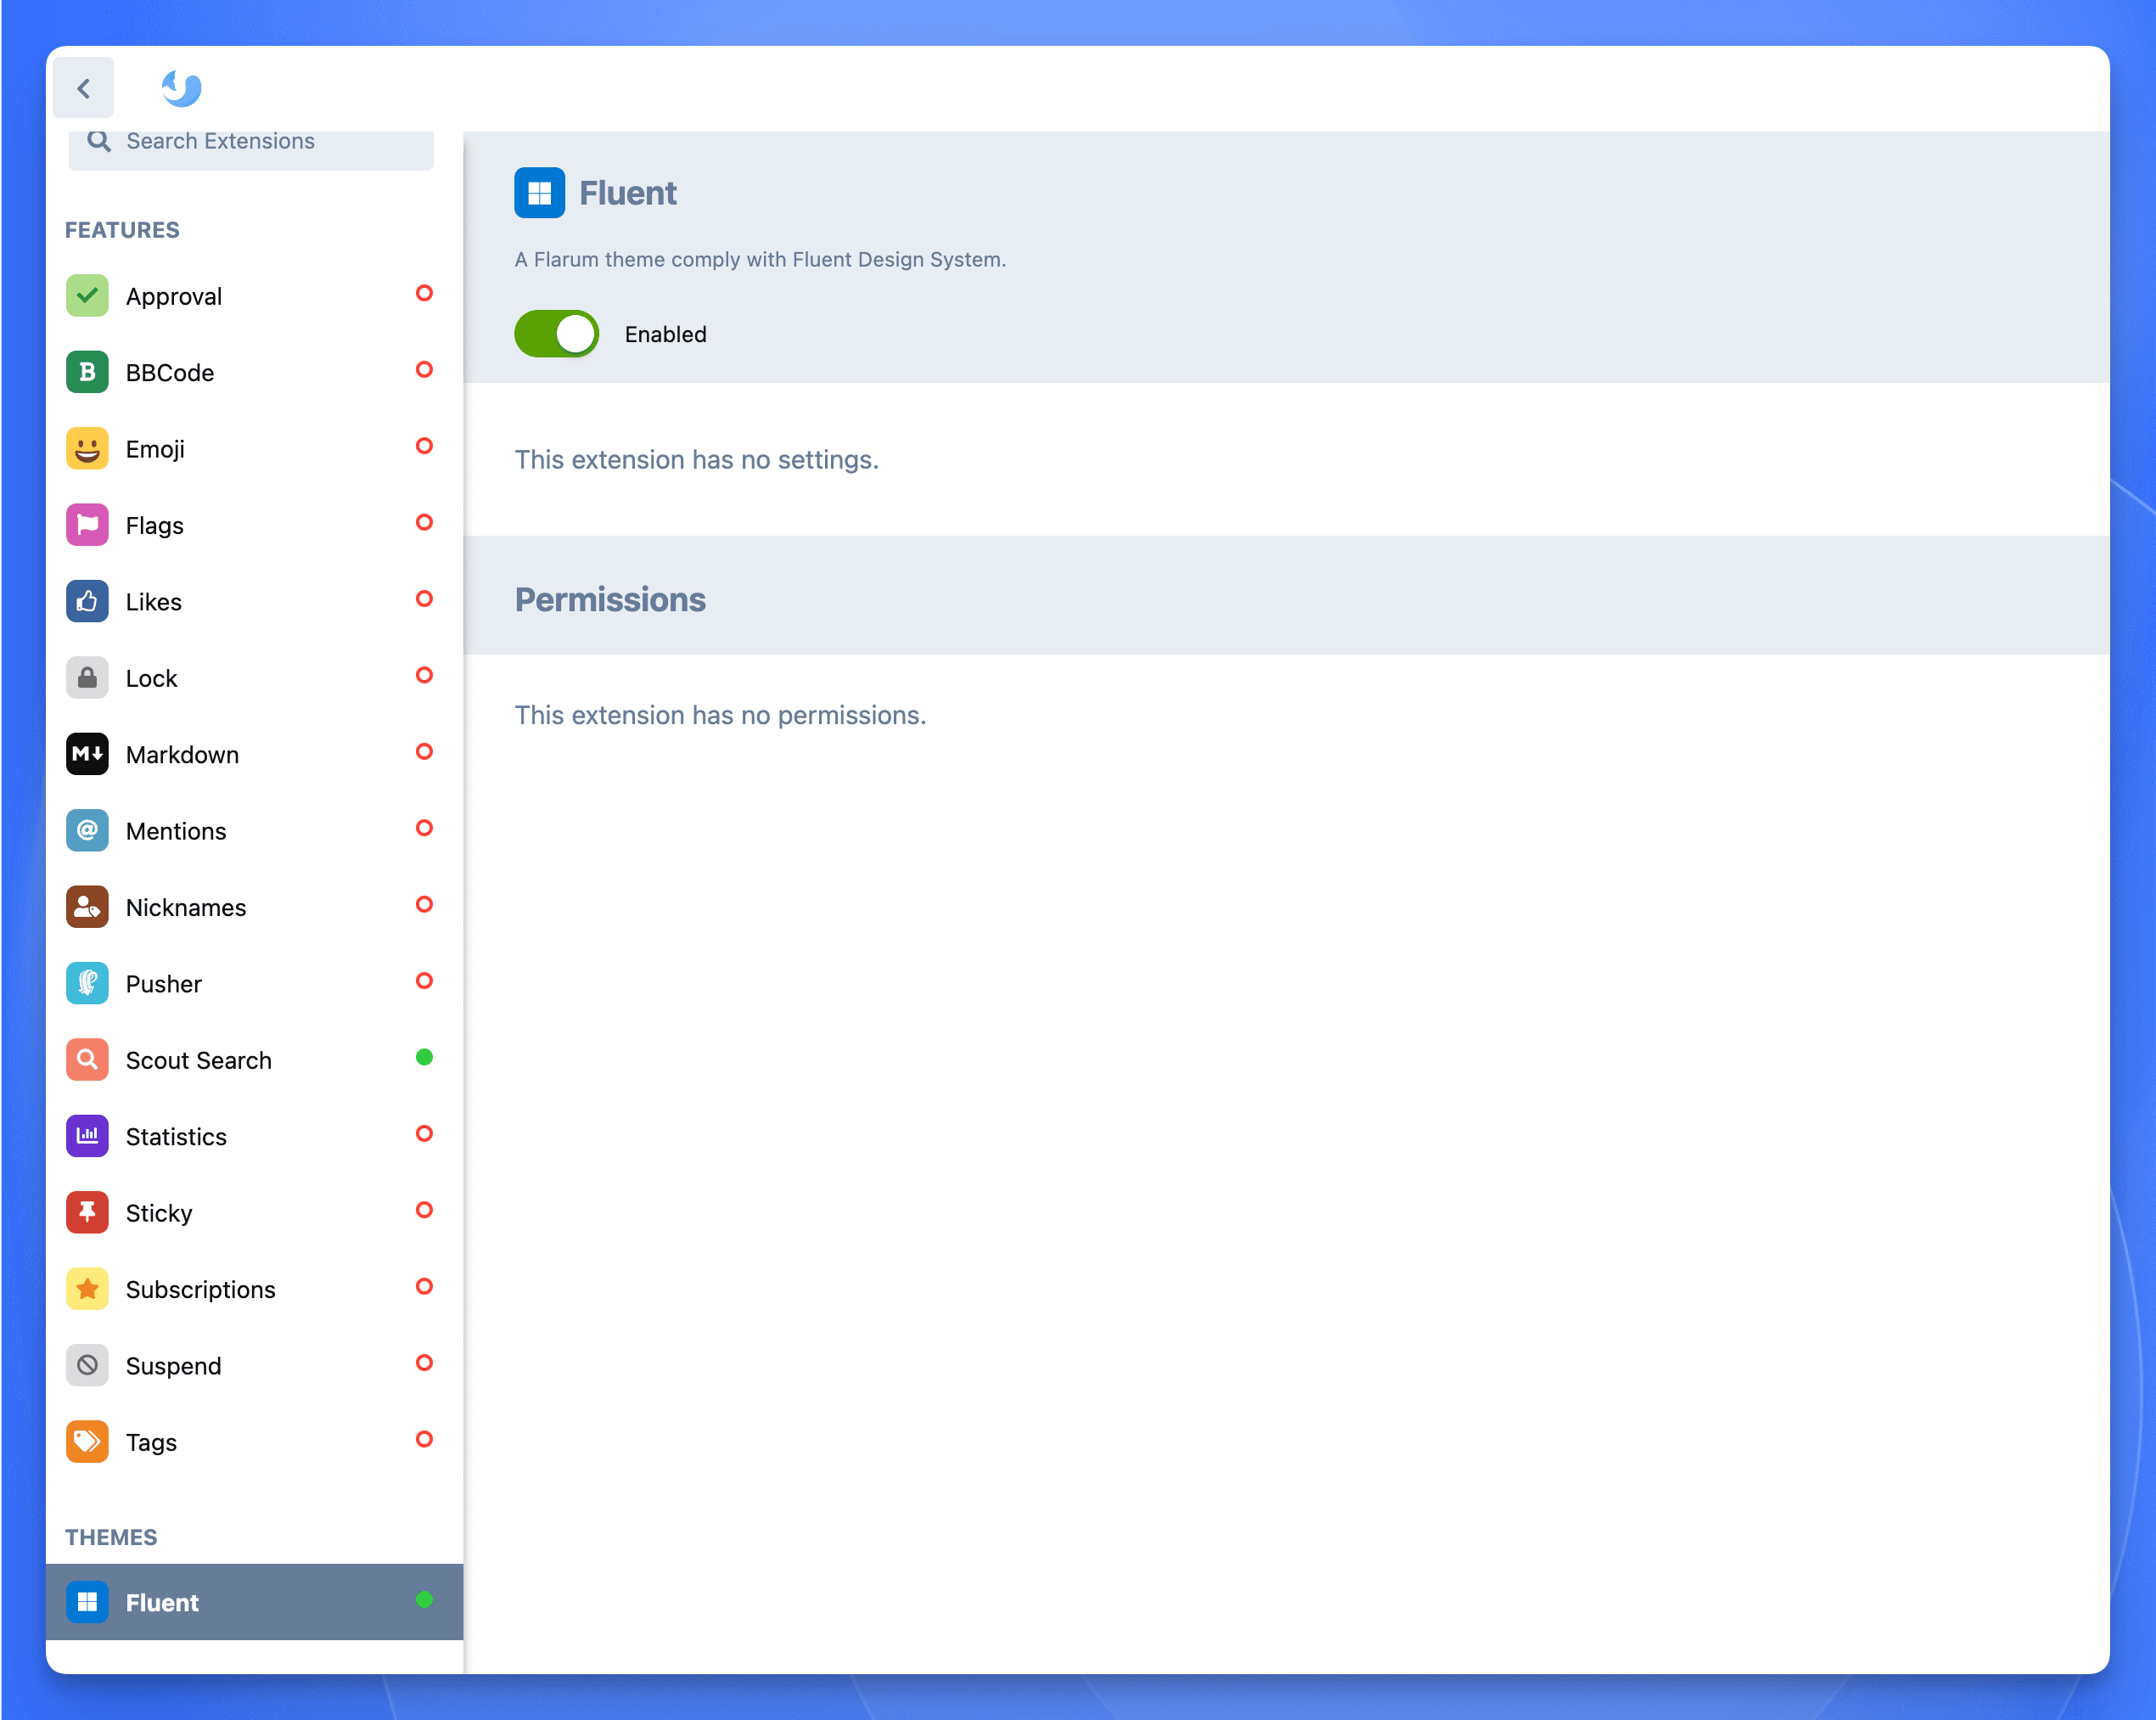Screen dimensions: 2156x1720
Task: Select the Subscriptions extension
Action: tap(200, 1289)
